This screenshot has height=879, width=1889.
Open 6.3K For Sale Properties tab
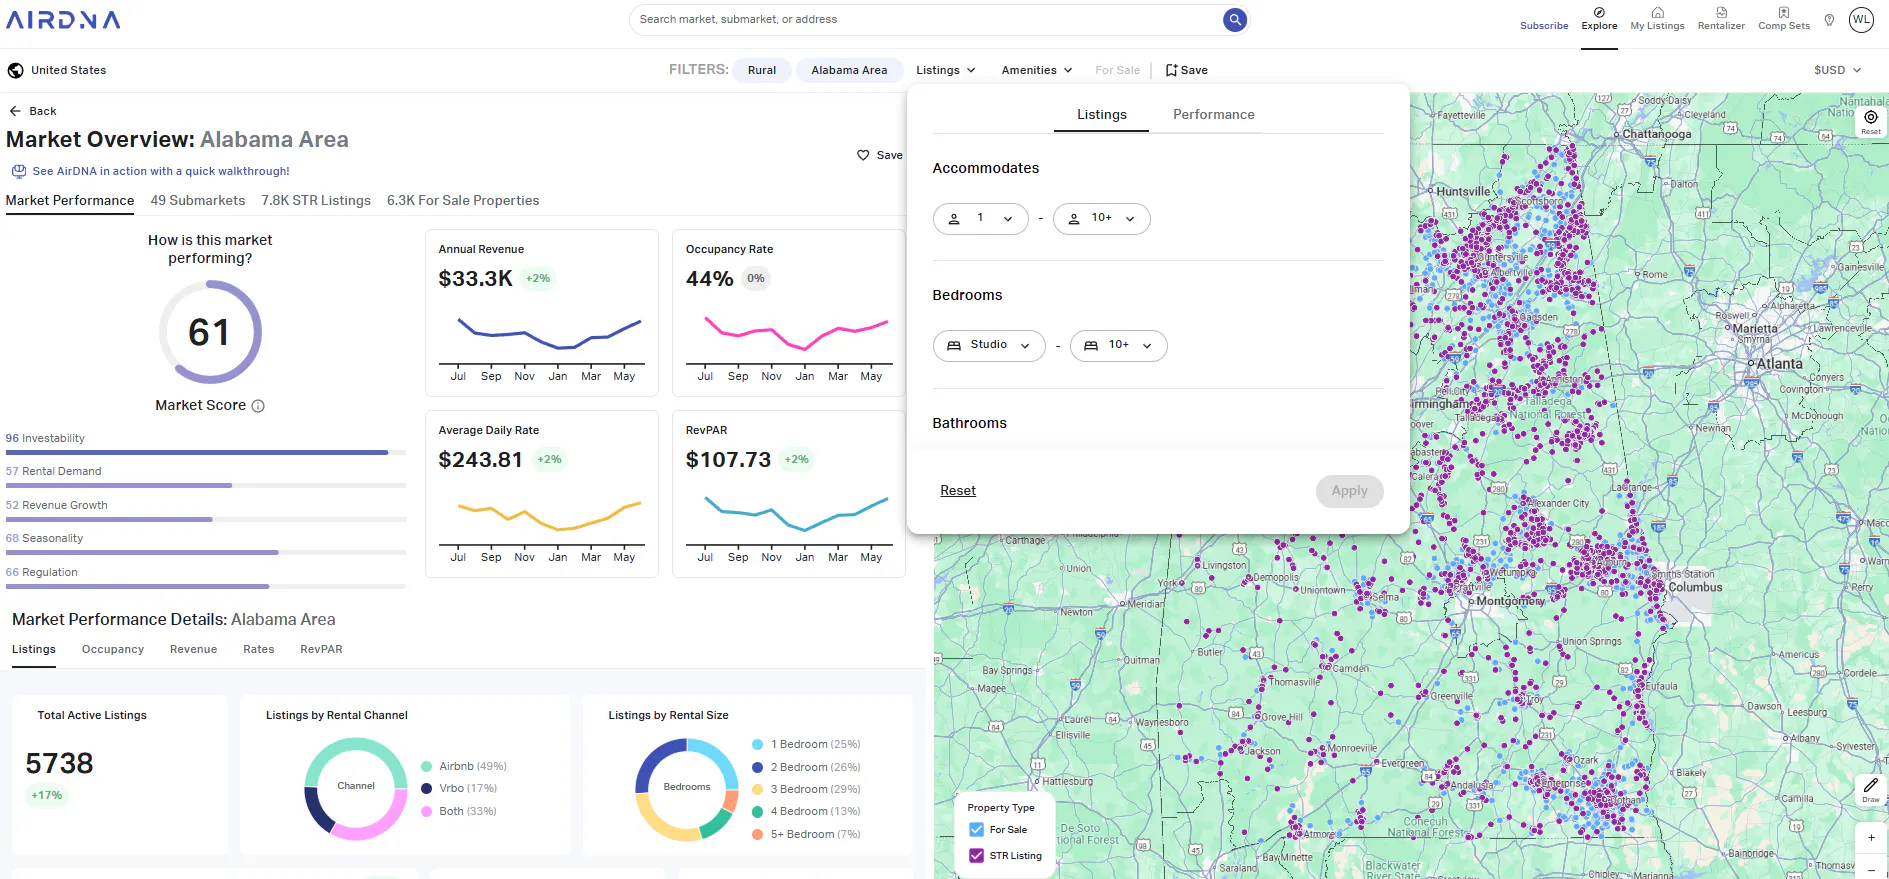pos(463,201)
